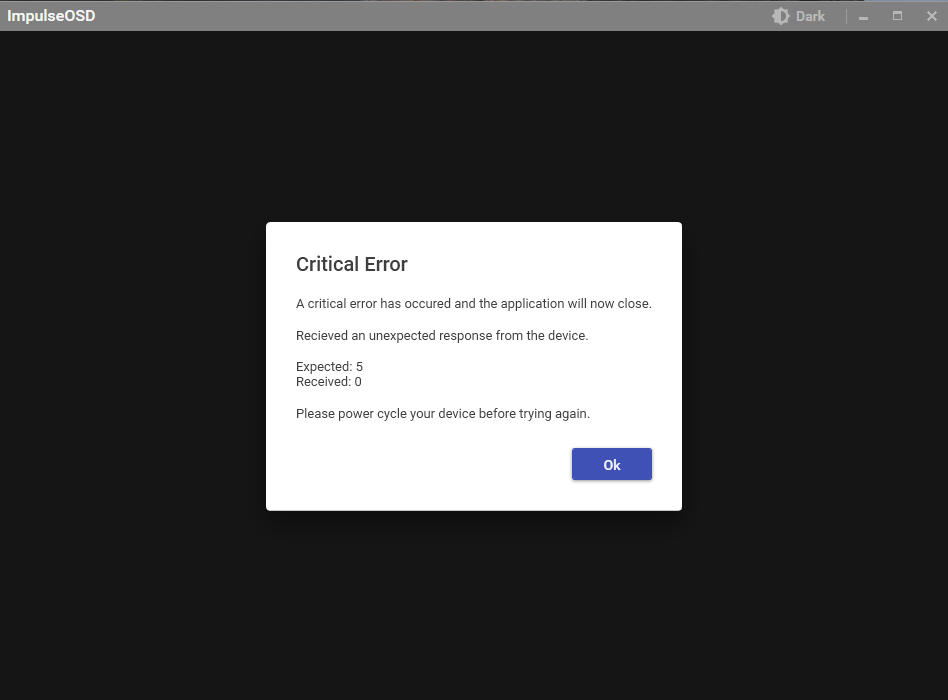Click the Critical Error dialog heading
Screen dimensions: 948x700
(x=351, y=264)
